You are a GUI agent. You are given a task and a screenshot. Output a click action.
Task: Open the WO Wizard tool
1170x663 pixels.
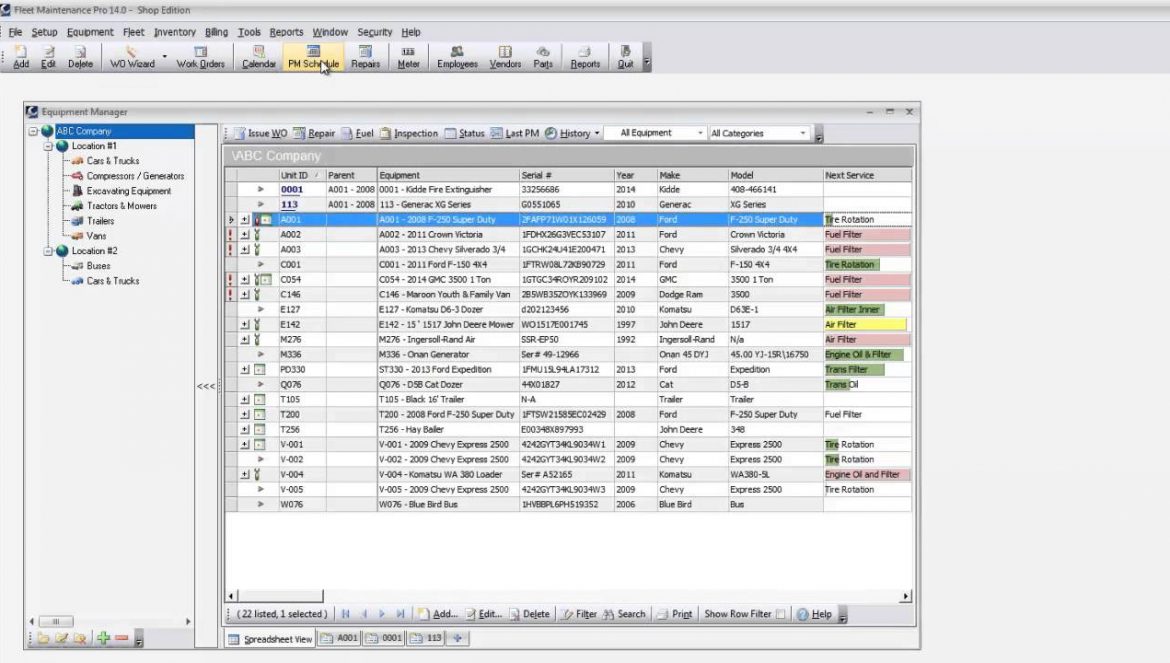(x=132, y=57)
